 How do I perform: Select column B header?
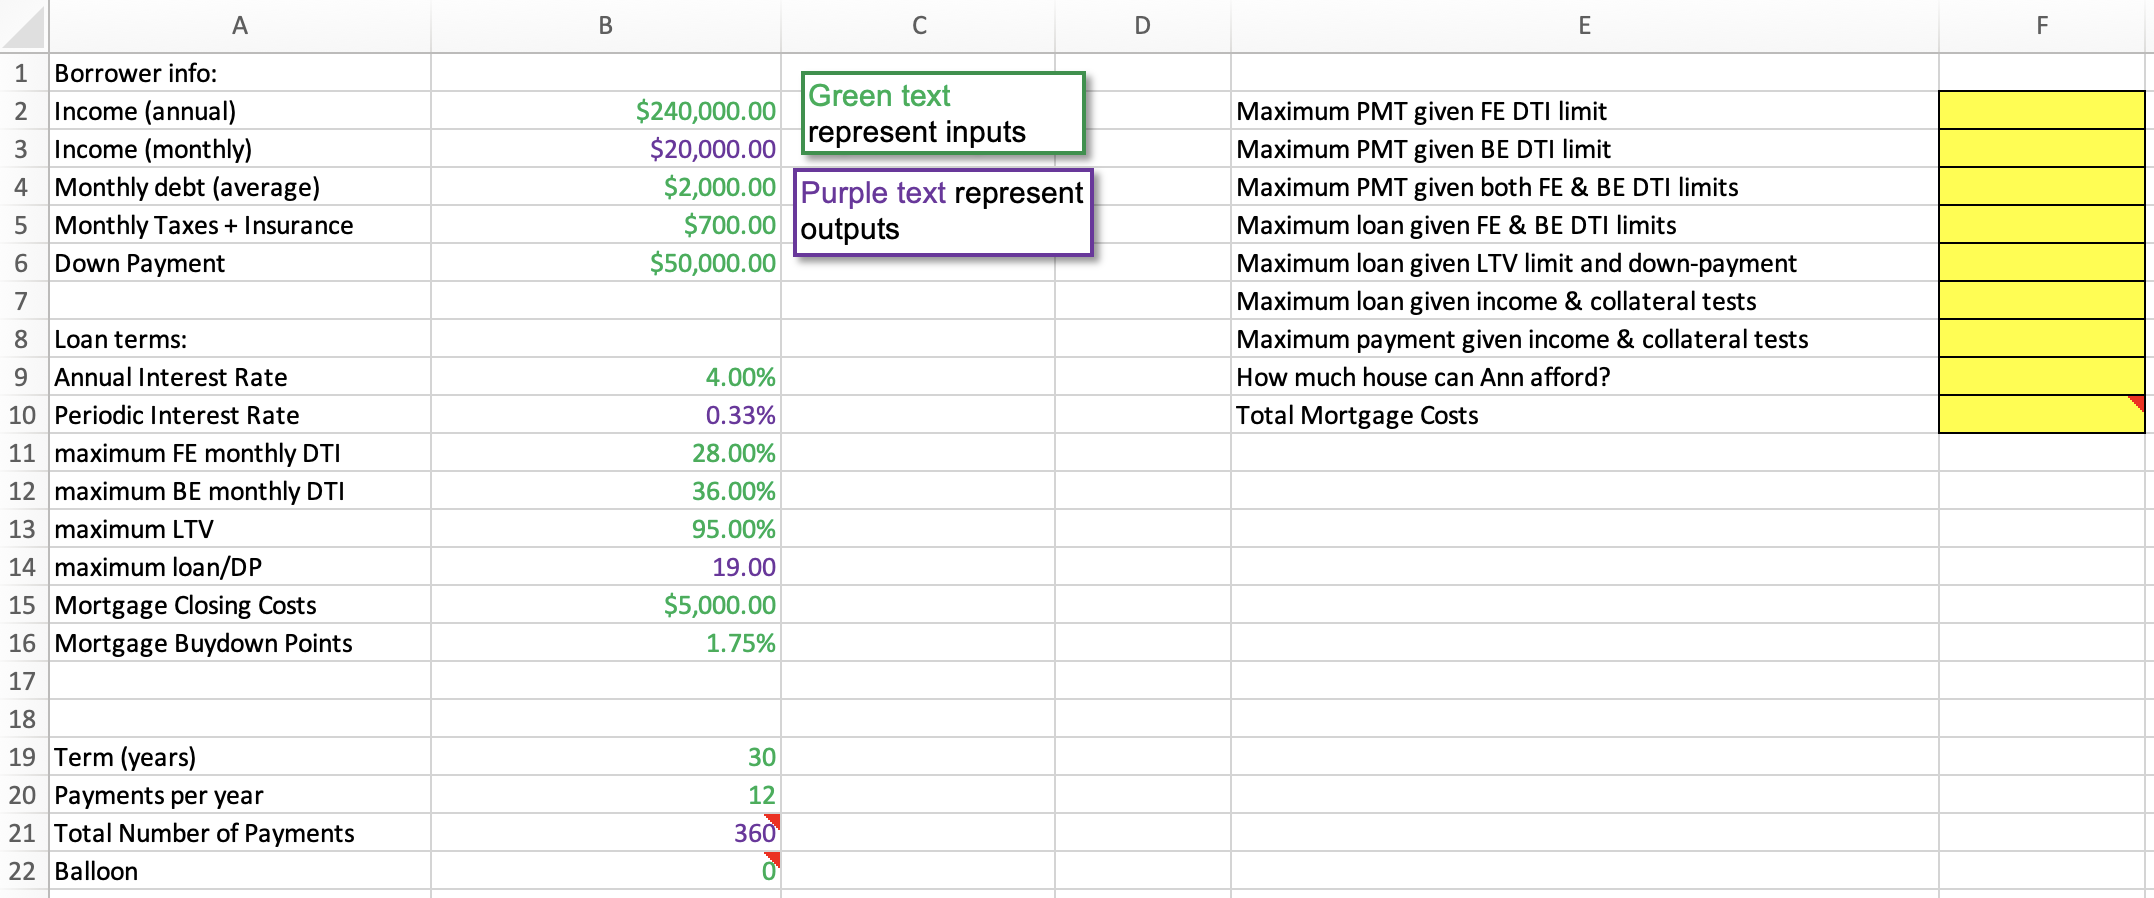tap(606, 26)
